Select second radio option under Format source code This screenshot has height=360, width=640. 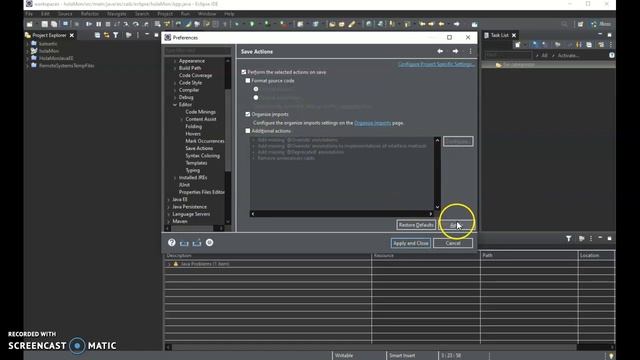[x=256, y=98]
